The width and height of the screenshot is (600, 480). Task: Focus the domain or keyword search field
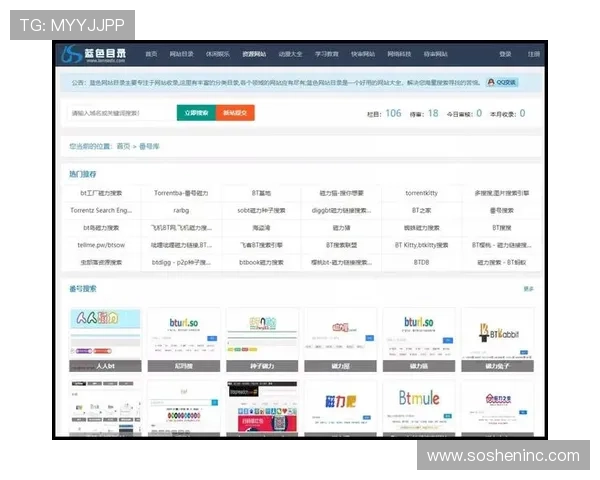click(122, 113)
